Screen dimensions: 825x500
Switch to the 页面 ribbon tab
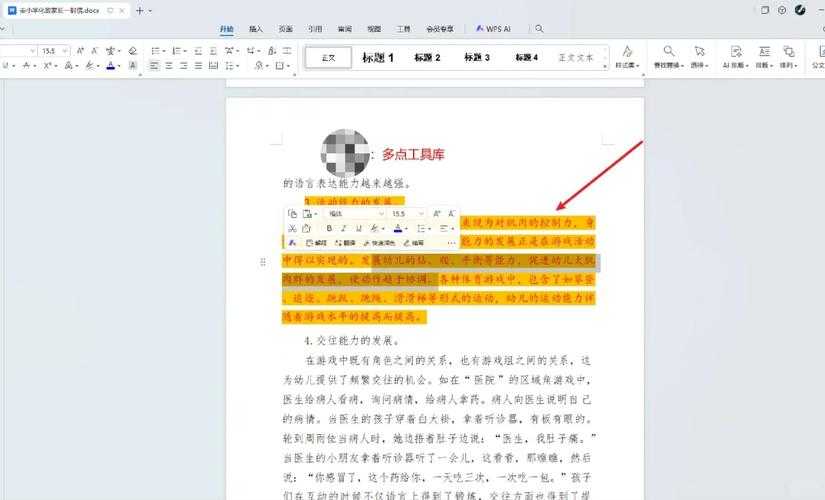click(286, 29)
